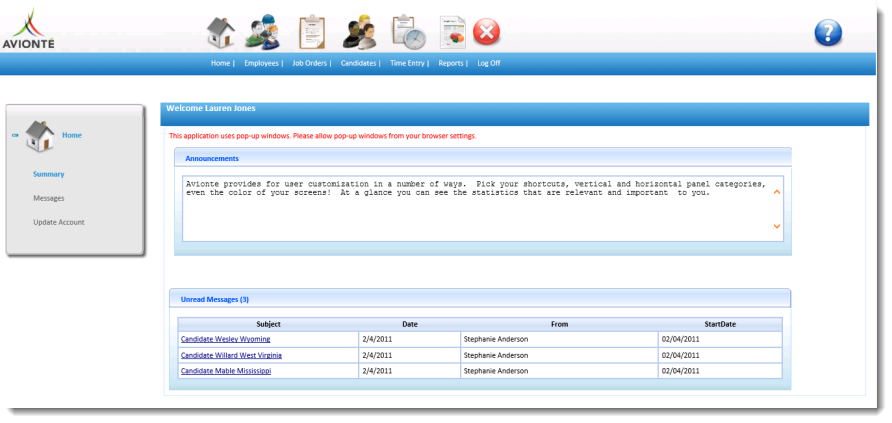Select Job Orders in the navigation bar
The height and width of the screenshot is (423, 892).
pos(309,63)
